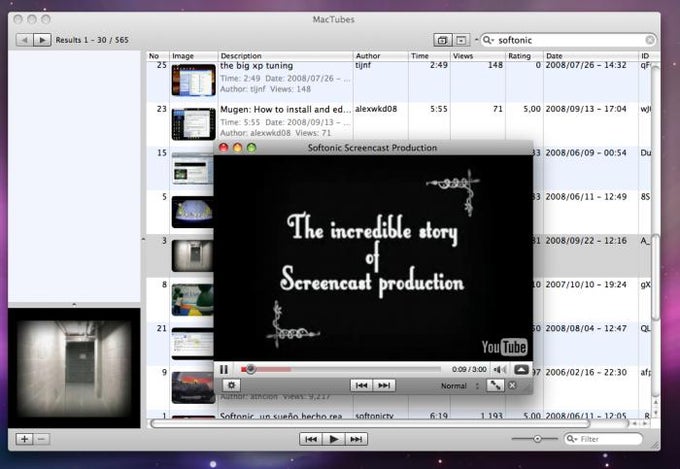The width and height of the screenshot is (680, 469).
Task: Go to previous results page arrow
Action: (x=25, y=40)
